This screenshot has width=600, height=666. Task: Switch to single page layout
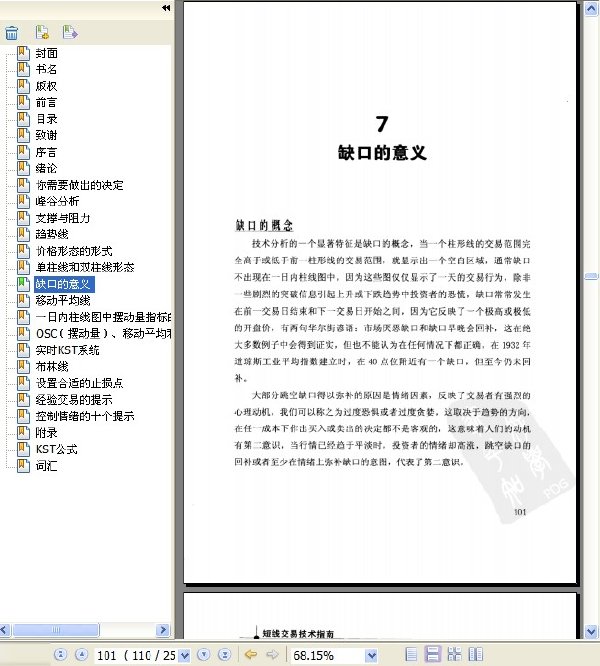[411, 654]
